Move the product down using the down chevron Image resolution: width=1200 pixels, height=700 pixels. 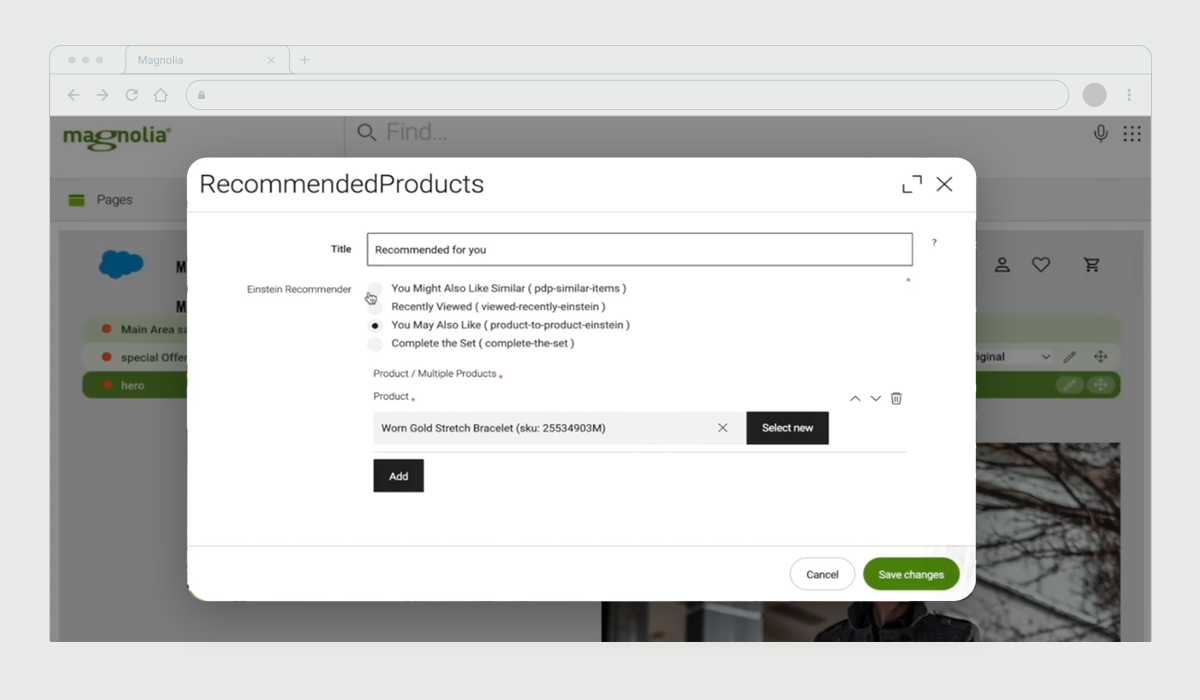[875, 398]
